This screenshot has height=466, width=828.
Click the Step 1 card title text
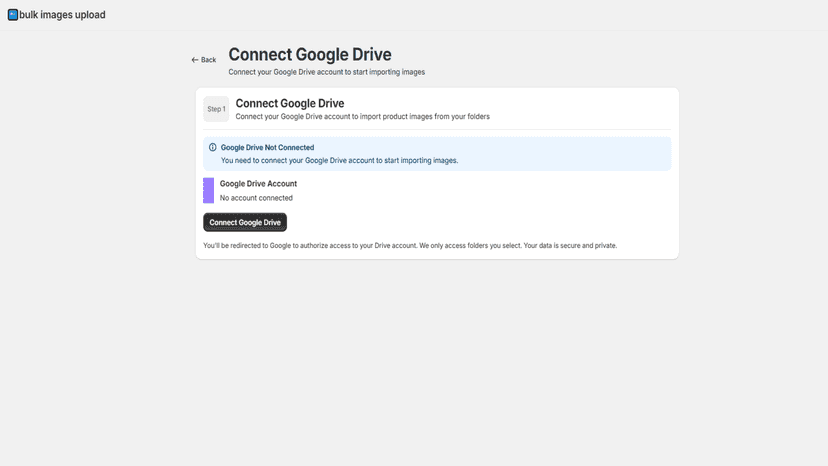290,104
